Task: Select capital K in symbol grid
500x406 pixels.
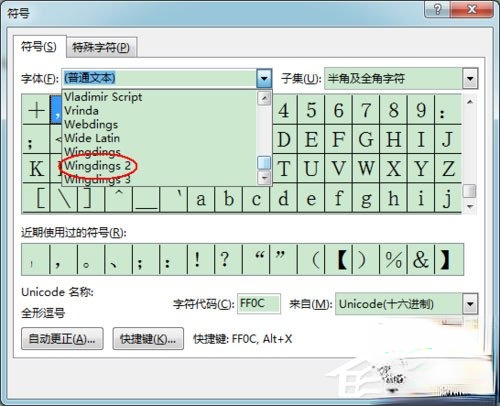Action: [36, 168]
